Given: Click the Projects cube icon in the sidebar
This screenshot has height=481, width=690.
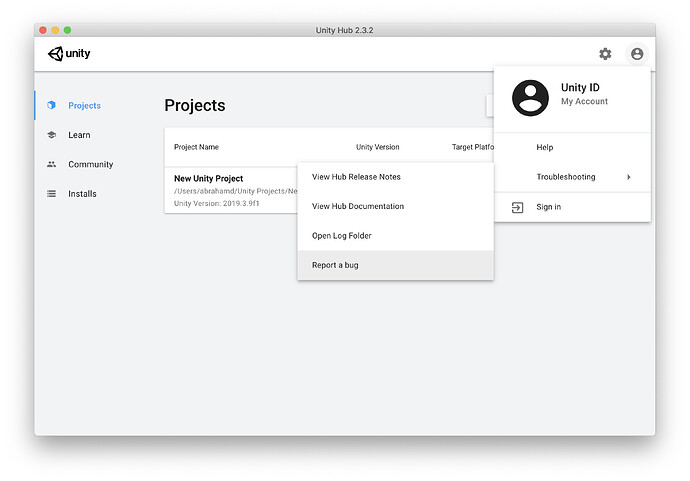Looking at the screenshot, I should click(51, 105).
